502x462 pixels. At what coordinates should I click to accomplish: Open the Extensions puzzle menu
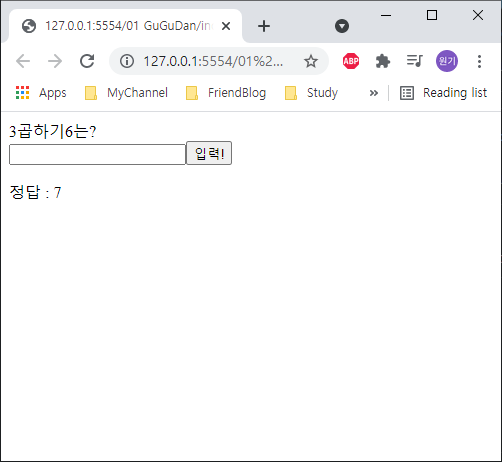(383, 61)
